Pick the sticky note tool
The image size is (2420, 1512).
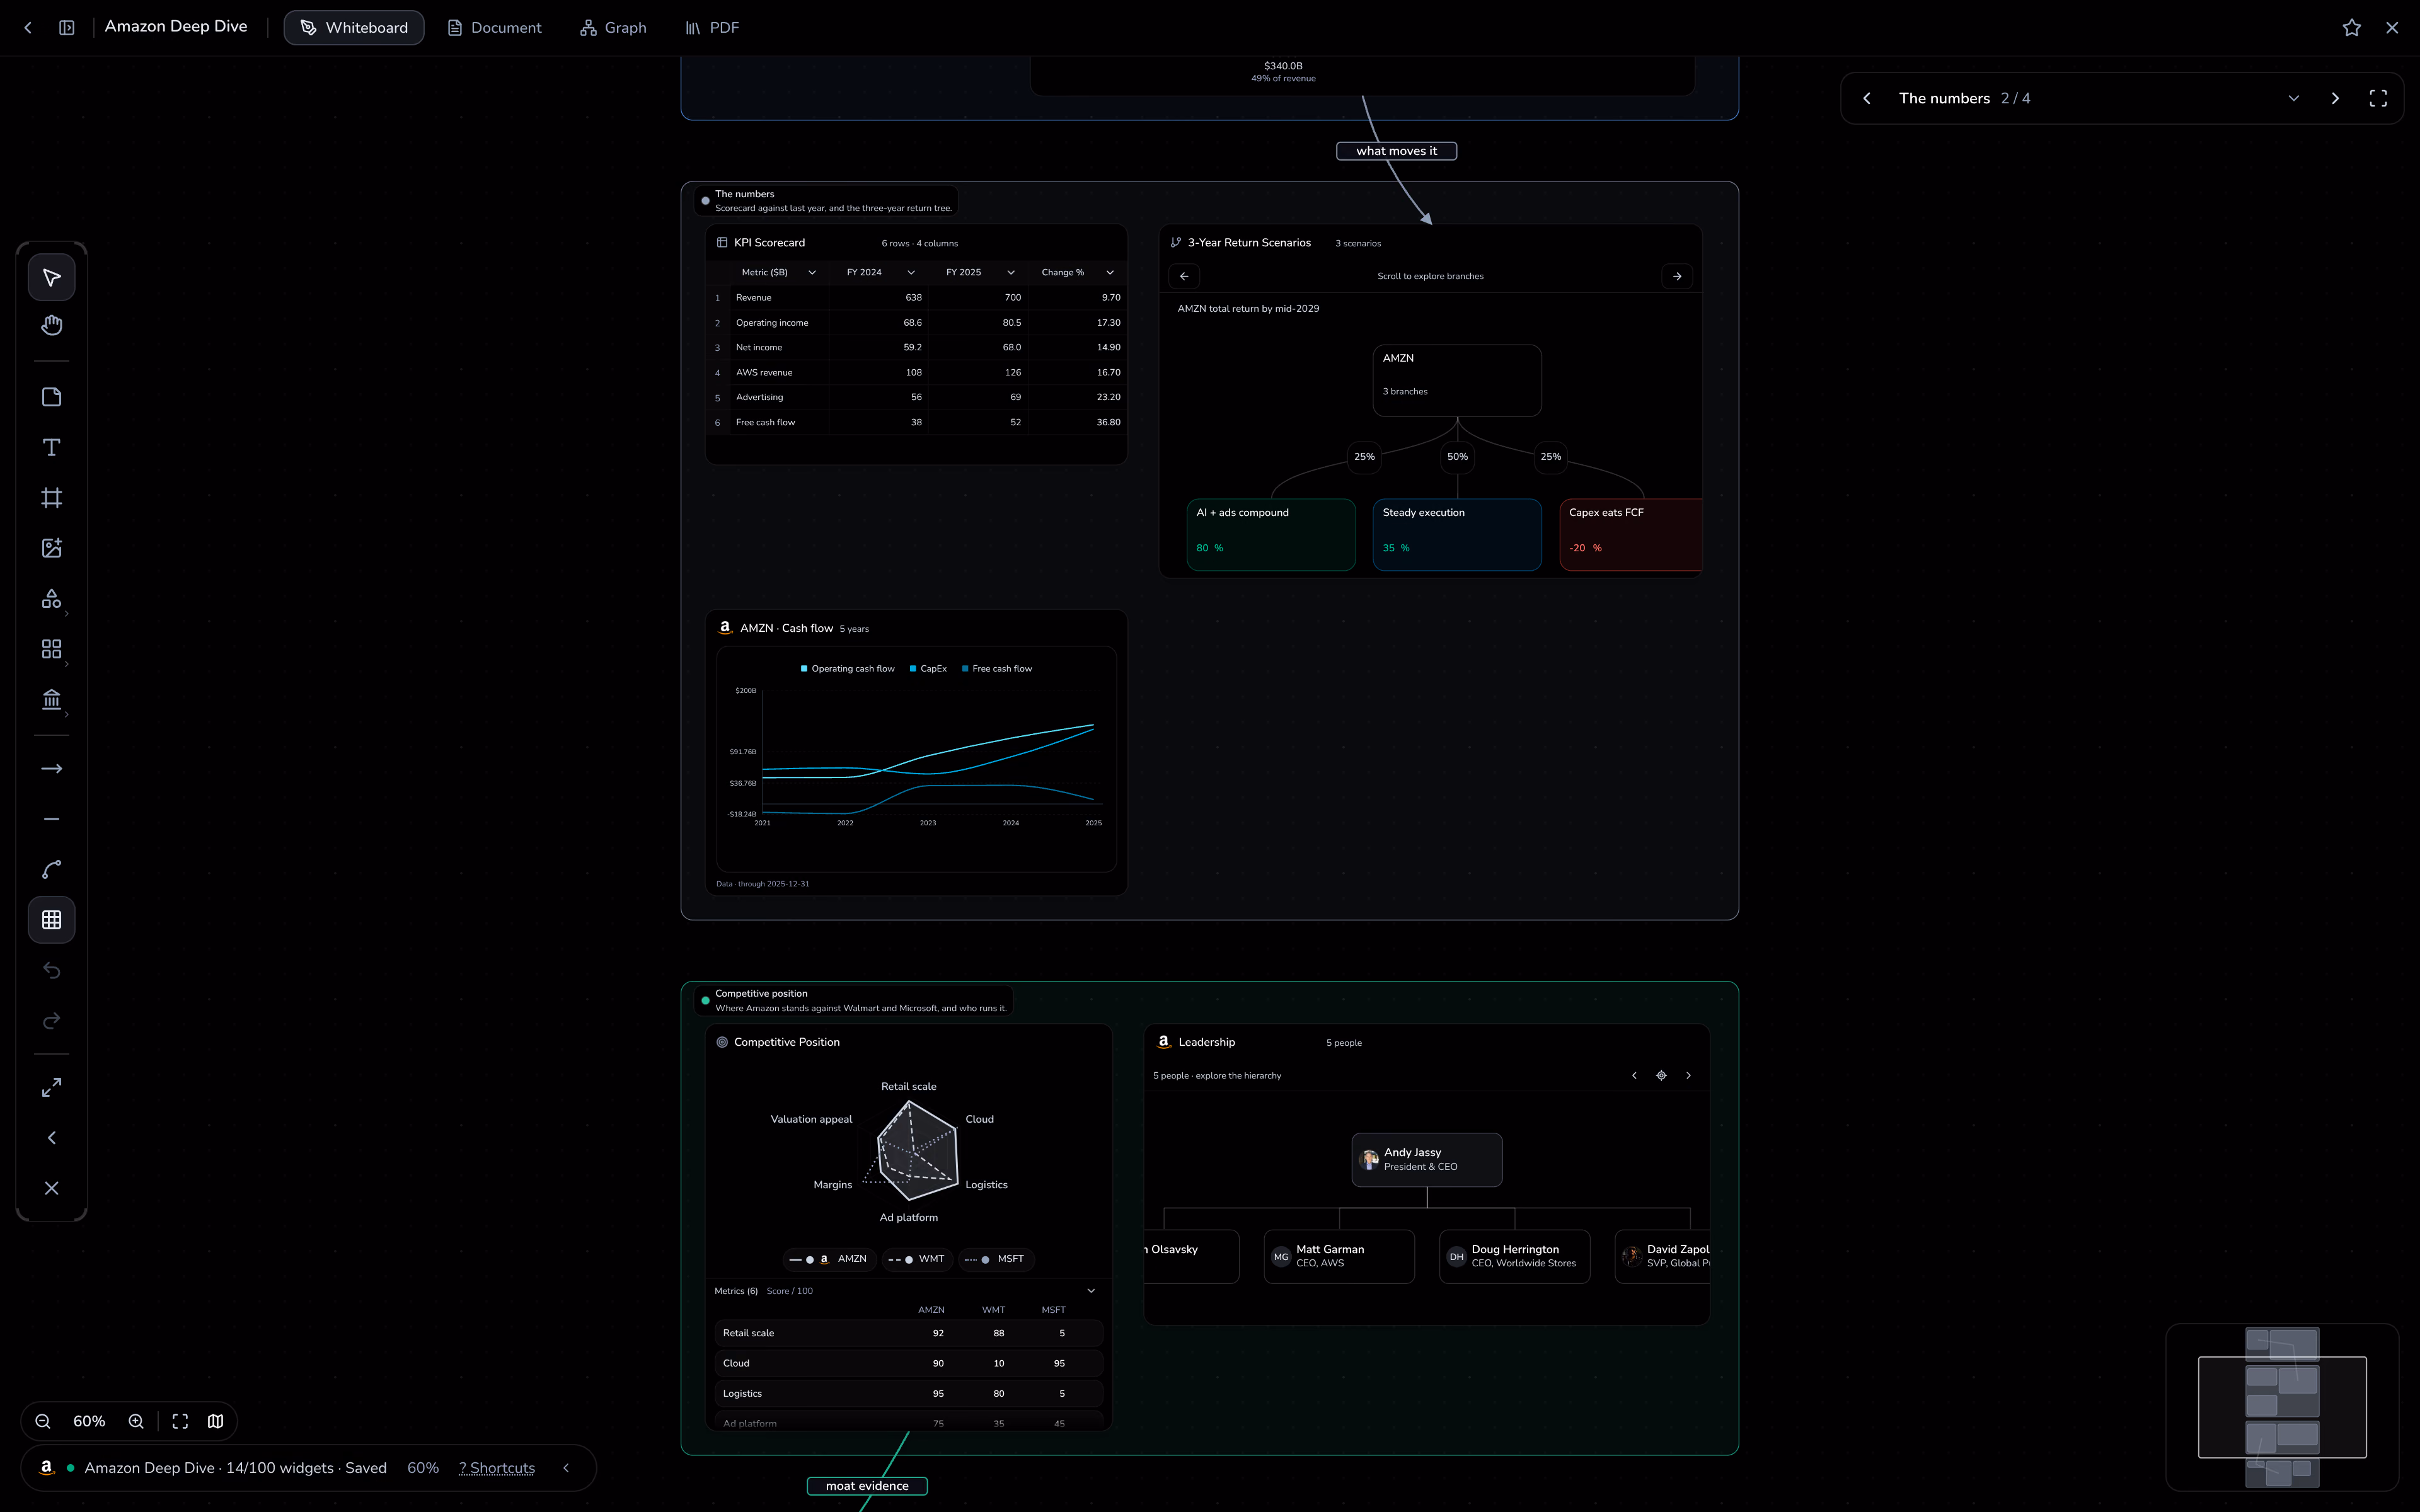52,397
